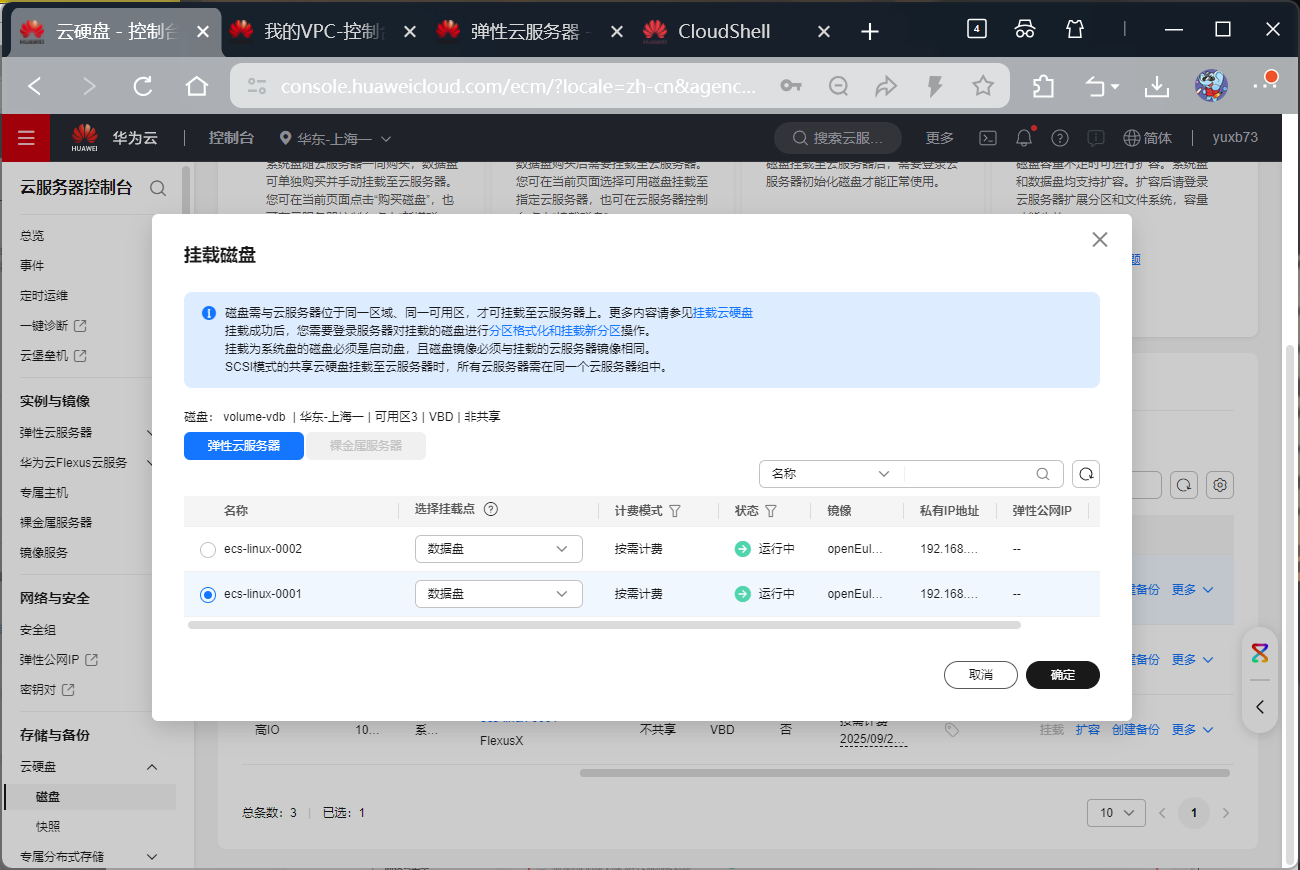Go to next page arrow in pagination

[1226, 813]
